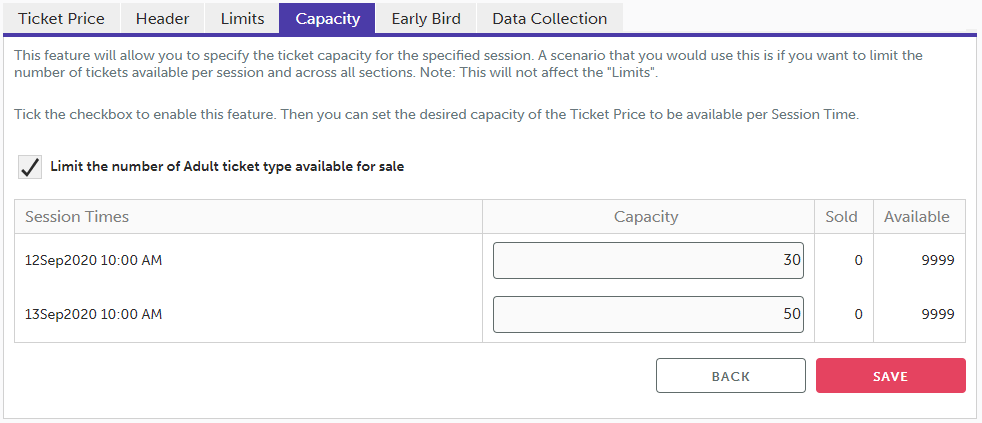The image size is (982, 423).
Task: Click Available value for 13Sep2020 session
Action: (937, 314)
